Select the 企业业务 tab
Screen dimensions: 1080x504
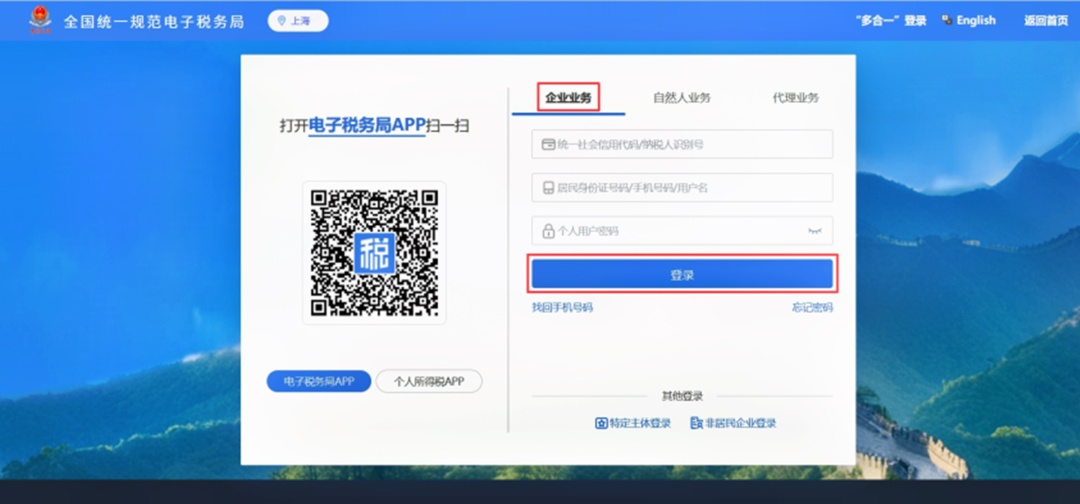pyautogui.click(x=568, y=98)
